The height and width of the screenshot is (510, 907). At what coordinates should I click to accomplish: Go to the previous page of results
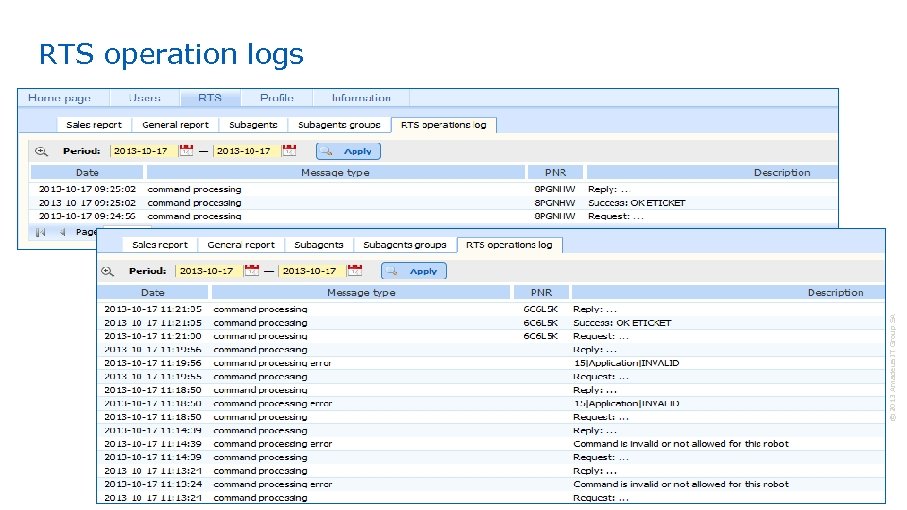(62, 232)
